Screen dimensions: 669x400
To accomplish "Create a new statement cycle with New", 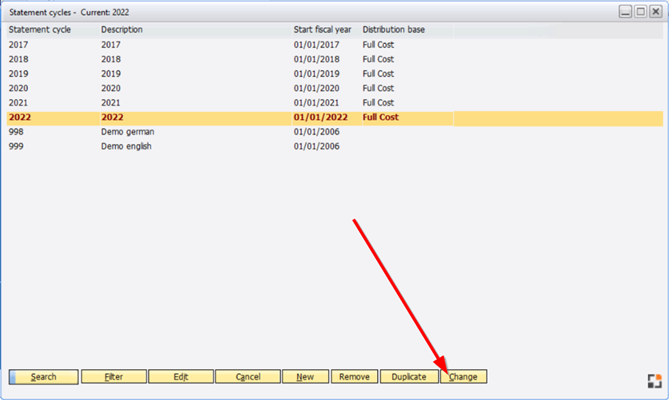I will 305,377.
